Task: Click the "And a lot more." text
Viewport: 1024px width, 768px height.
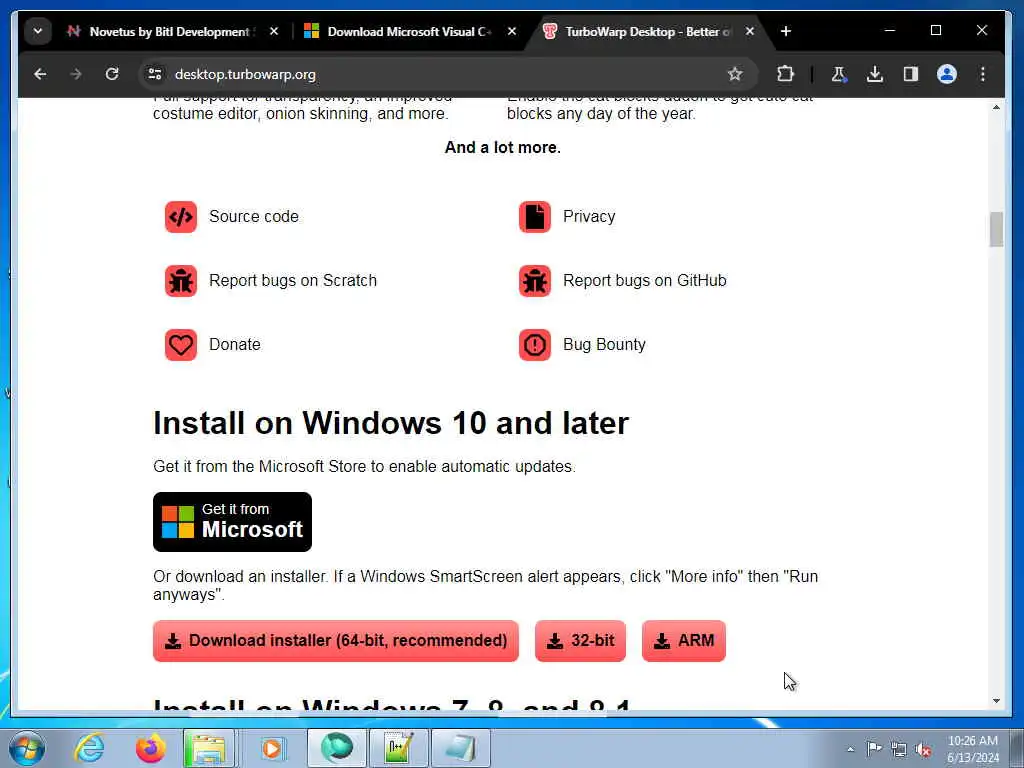Action: (x=503, y=148)
